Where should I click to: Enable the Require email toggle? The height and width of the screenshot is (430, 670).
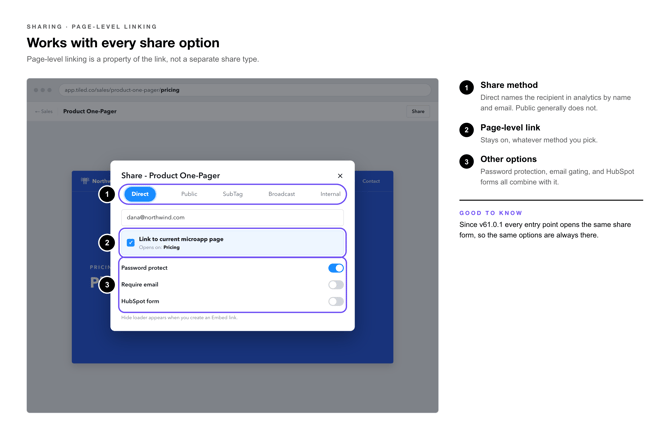(336, 285)
